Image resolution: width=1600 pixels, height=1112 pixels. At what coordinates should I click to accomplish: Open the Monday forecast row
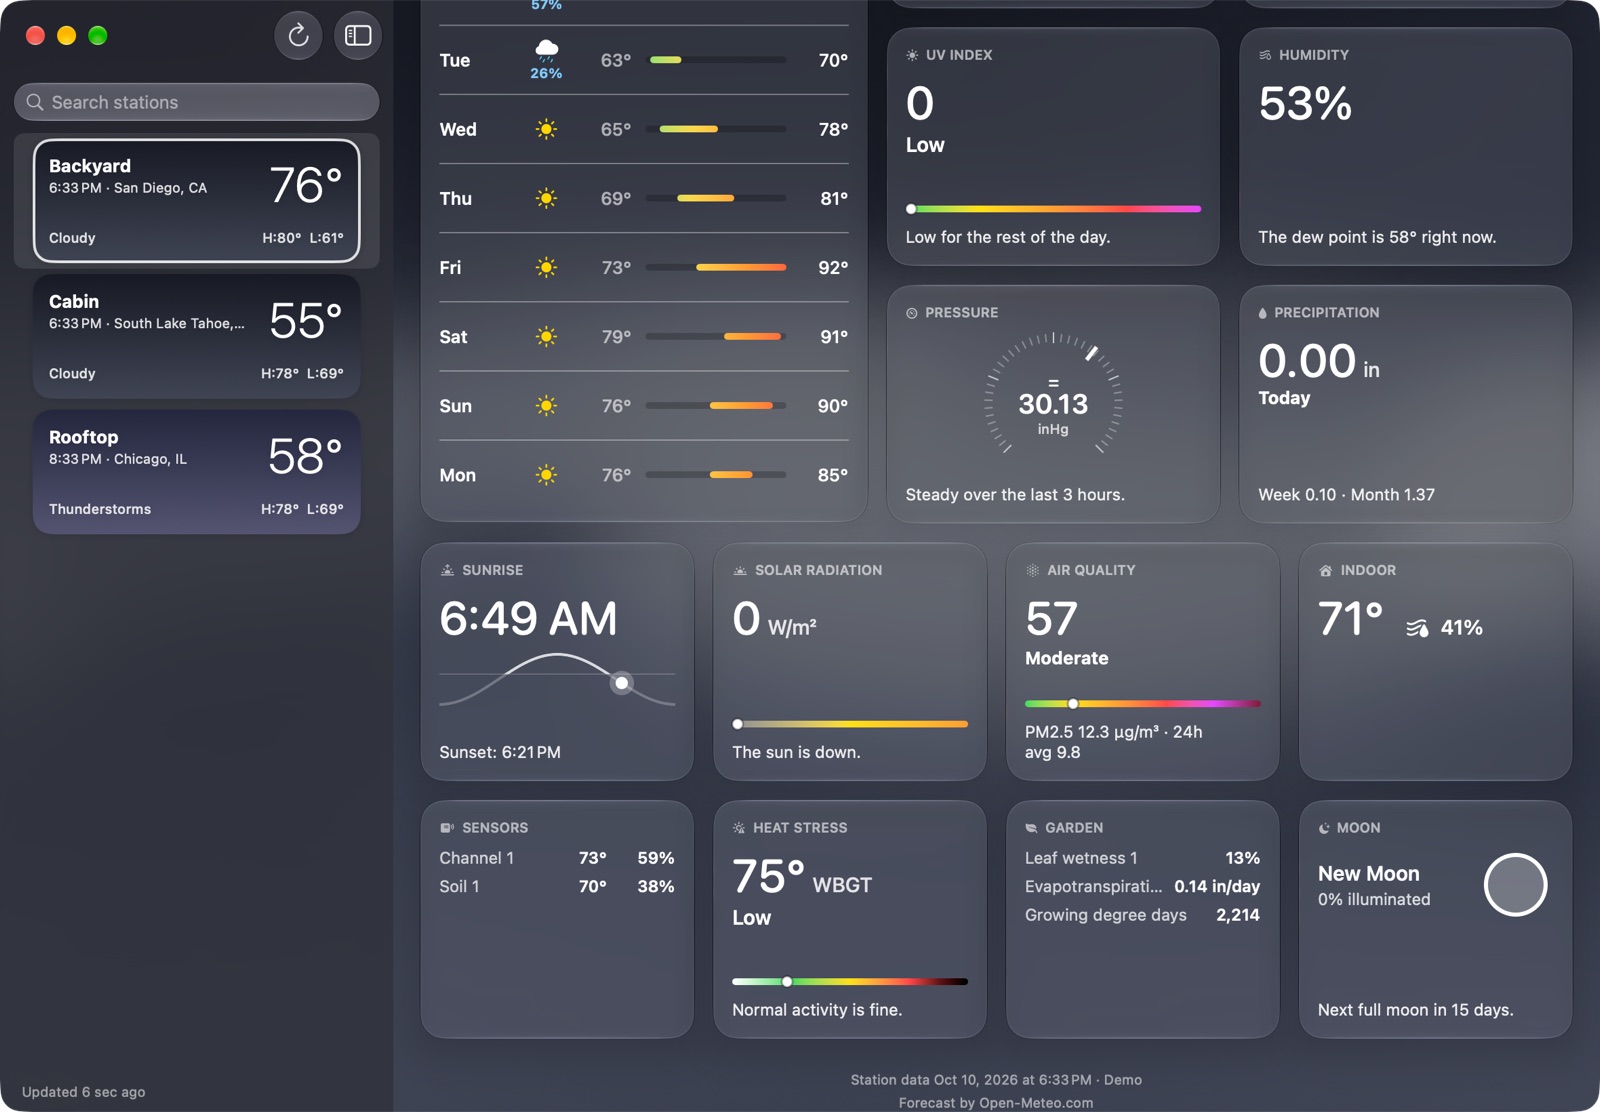pos(644,475)
